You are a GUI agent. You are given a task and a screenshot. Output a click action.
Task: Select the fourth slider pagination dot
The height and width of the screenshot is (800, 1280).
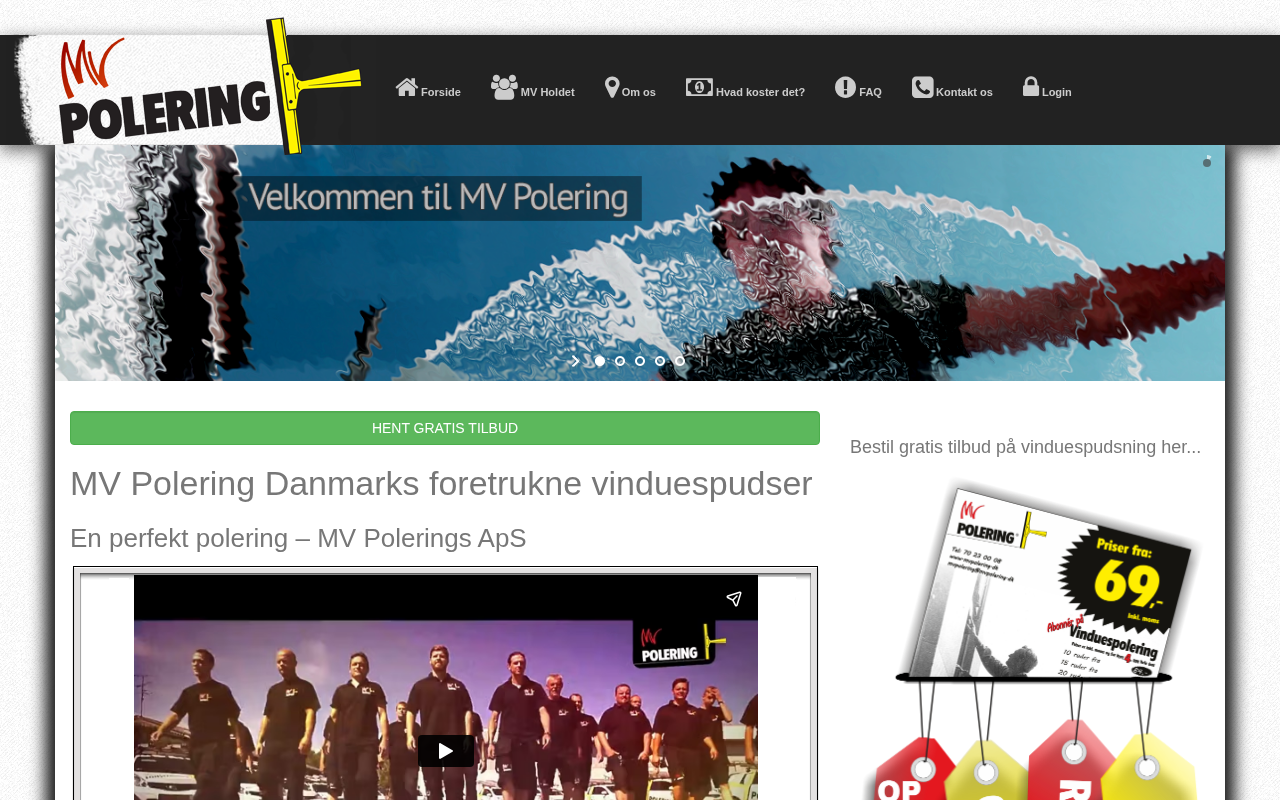pyautogui.click(x=660, y=361)
